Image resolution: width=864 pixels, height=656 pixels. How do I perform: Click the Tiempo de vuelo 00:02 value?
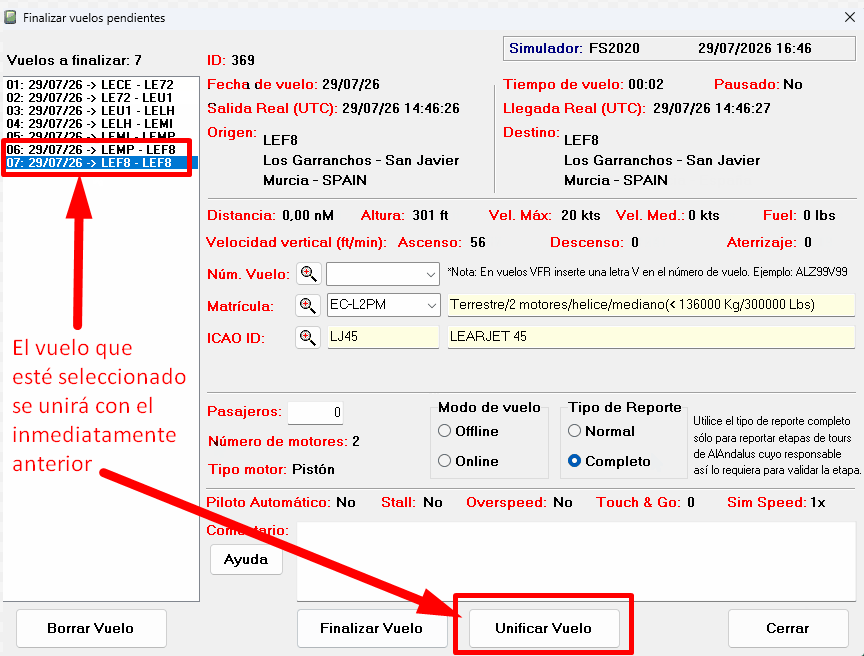(x=646, y=84)
